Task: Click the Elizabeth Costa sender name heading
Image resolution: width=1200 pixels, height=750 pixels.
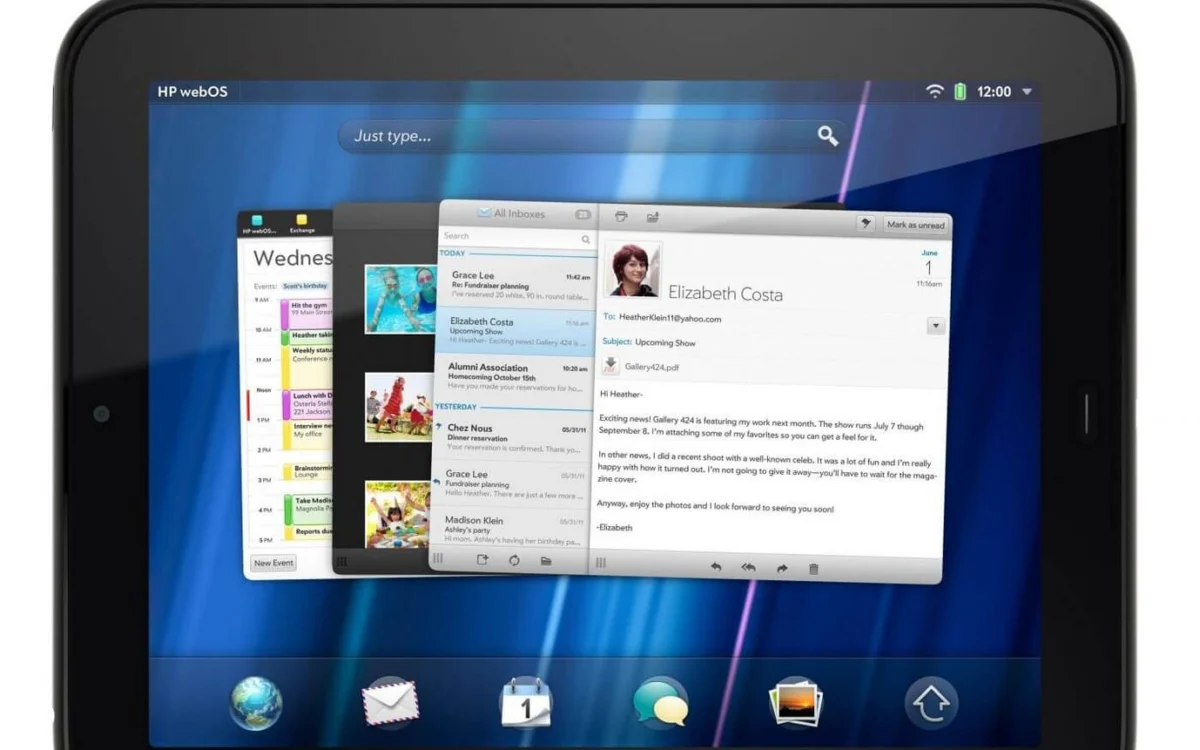Action: click(x=725, y=293)
